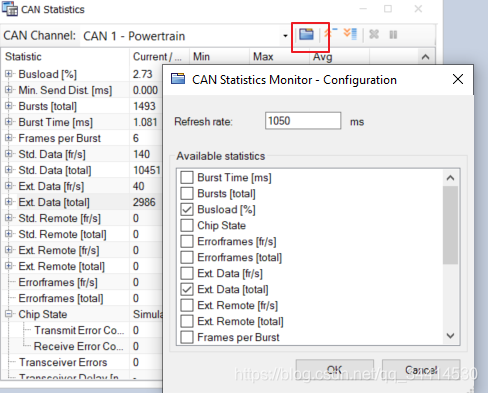The height and width of the screenshot is (393, 488).
Task: Expand the Frames per Burst tree row
Action: click(x=9, y=138)
